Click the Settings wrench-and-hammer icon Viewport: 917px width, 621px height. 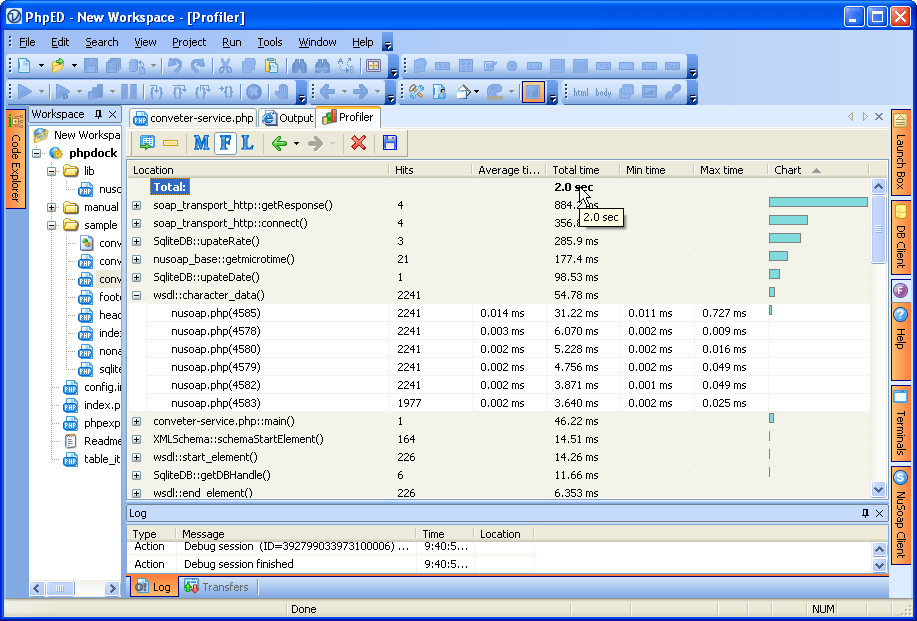416,91
